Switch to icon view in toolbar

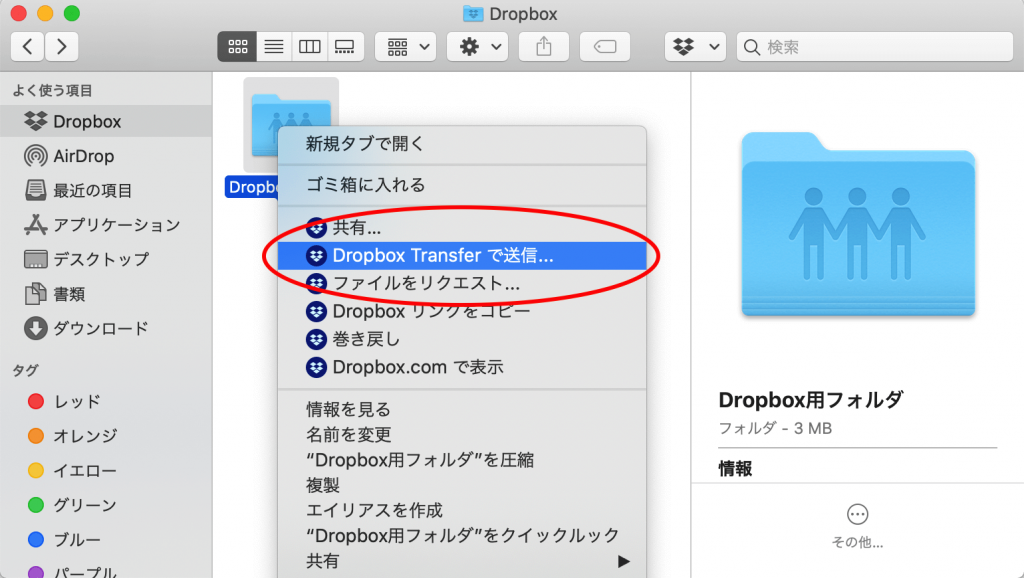pyautogui.click(x=237, y=46)
